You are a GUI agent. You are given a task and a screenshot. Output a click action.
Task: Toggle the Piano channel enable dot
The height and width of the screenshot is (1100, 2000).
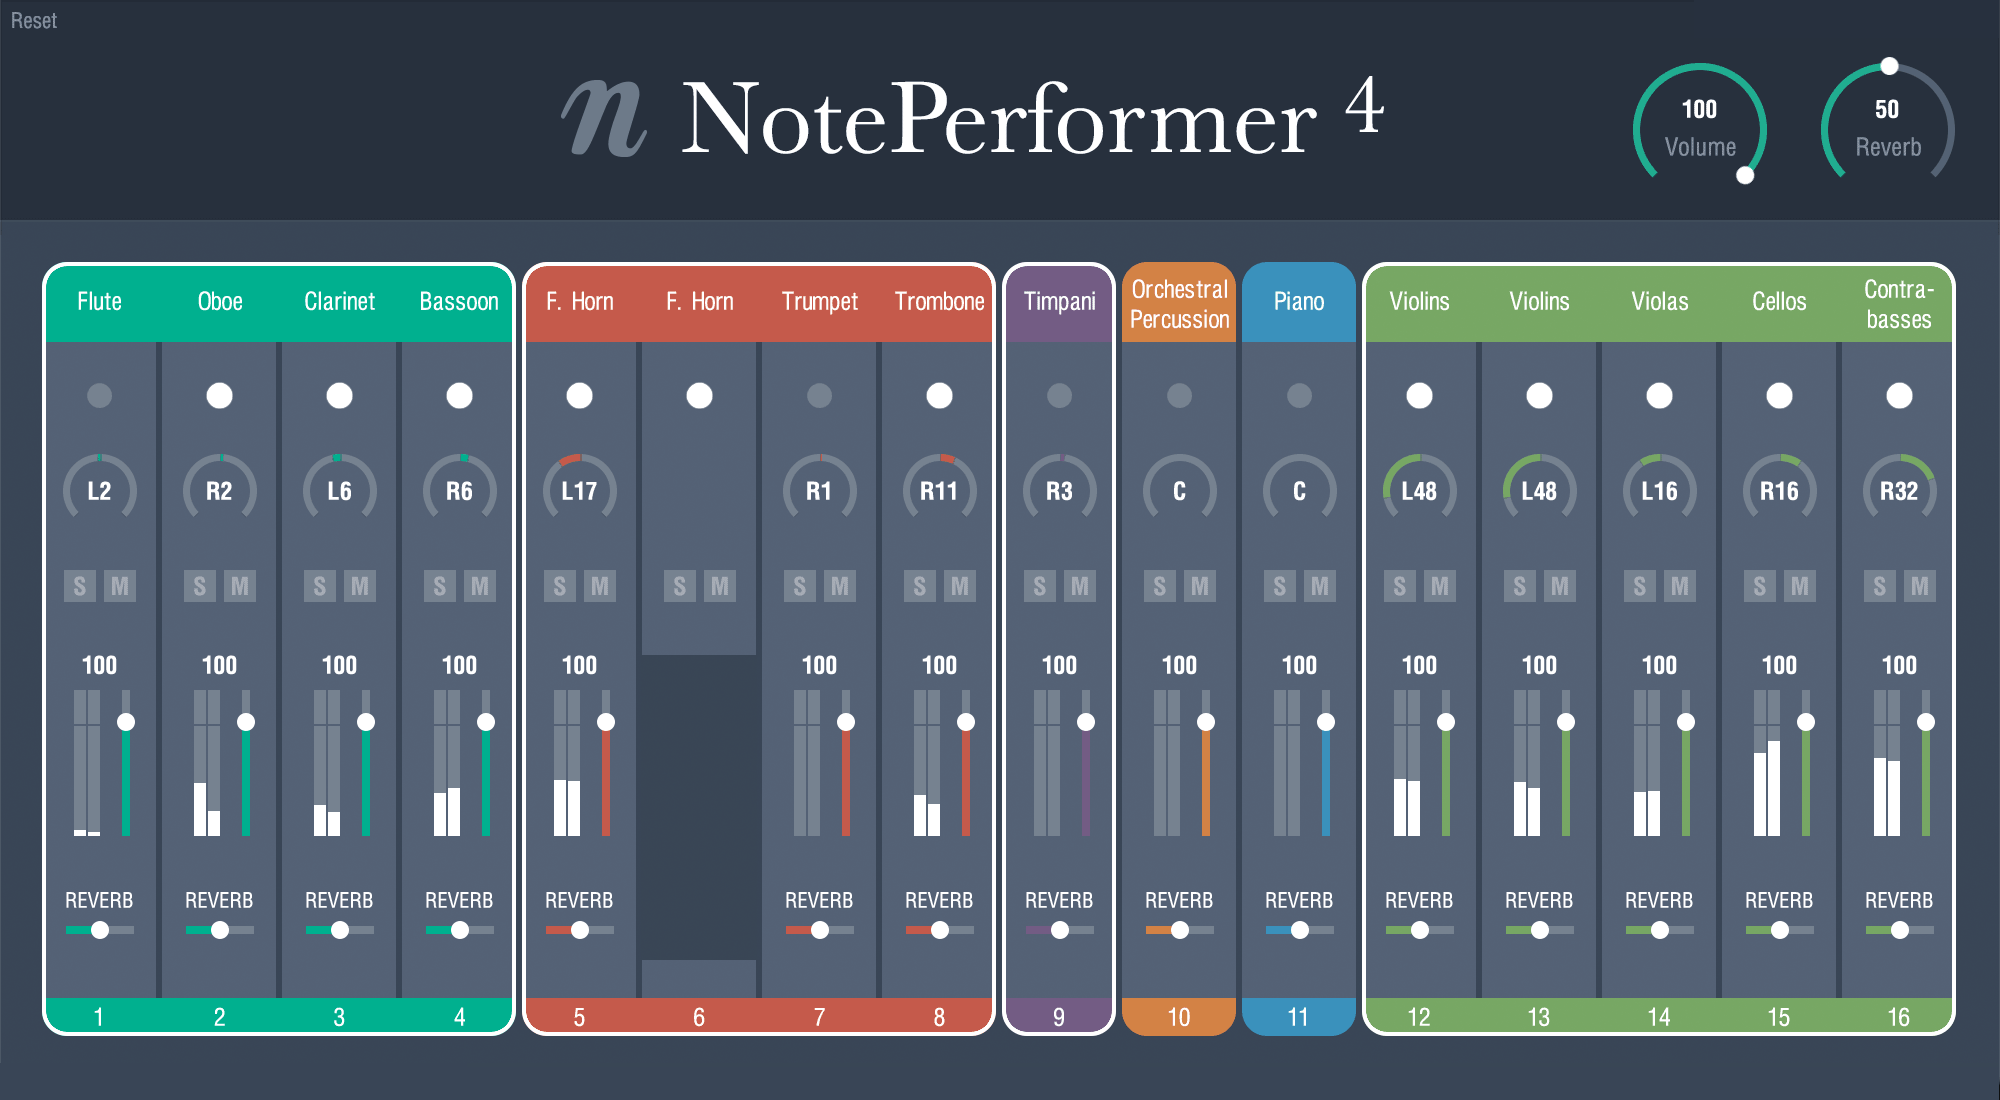1299,396
